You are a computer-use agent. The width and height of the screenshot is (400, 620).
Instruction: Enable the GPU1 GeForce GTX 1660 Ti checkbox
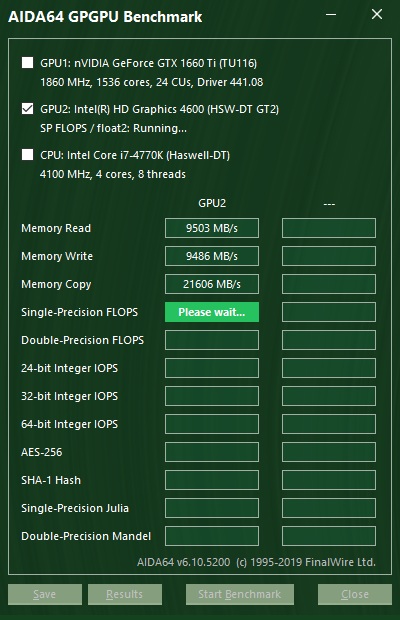coord(27,62)
